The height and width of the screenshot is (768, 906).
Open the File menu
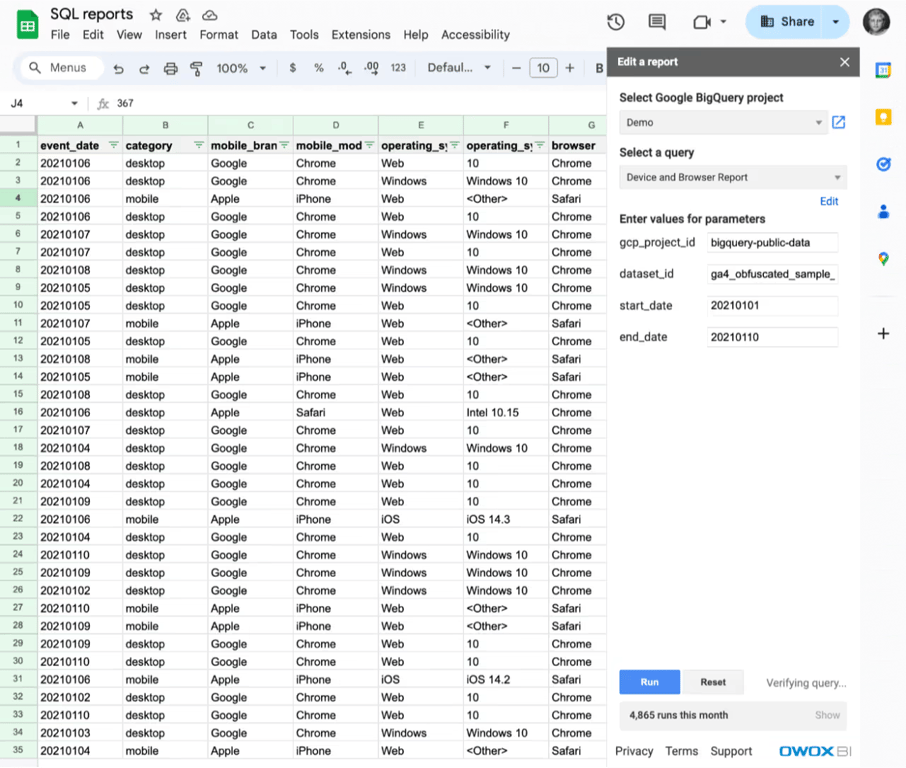pyautogui.click(x=60, y=35)
